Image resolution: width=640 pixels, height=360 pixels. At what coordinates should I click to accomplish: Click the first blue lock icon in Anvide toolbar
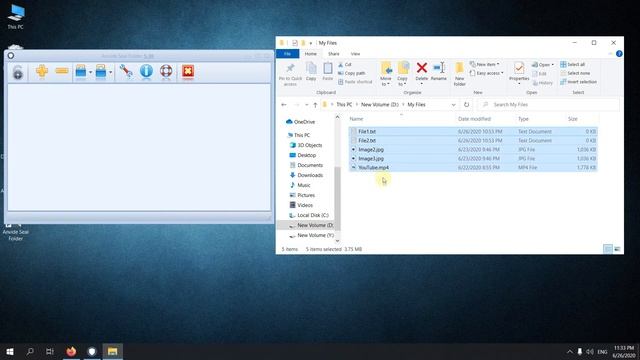[81, 71]
